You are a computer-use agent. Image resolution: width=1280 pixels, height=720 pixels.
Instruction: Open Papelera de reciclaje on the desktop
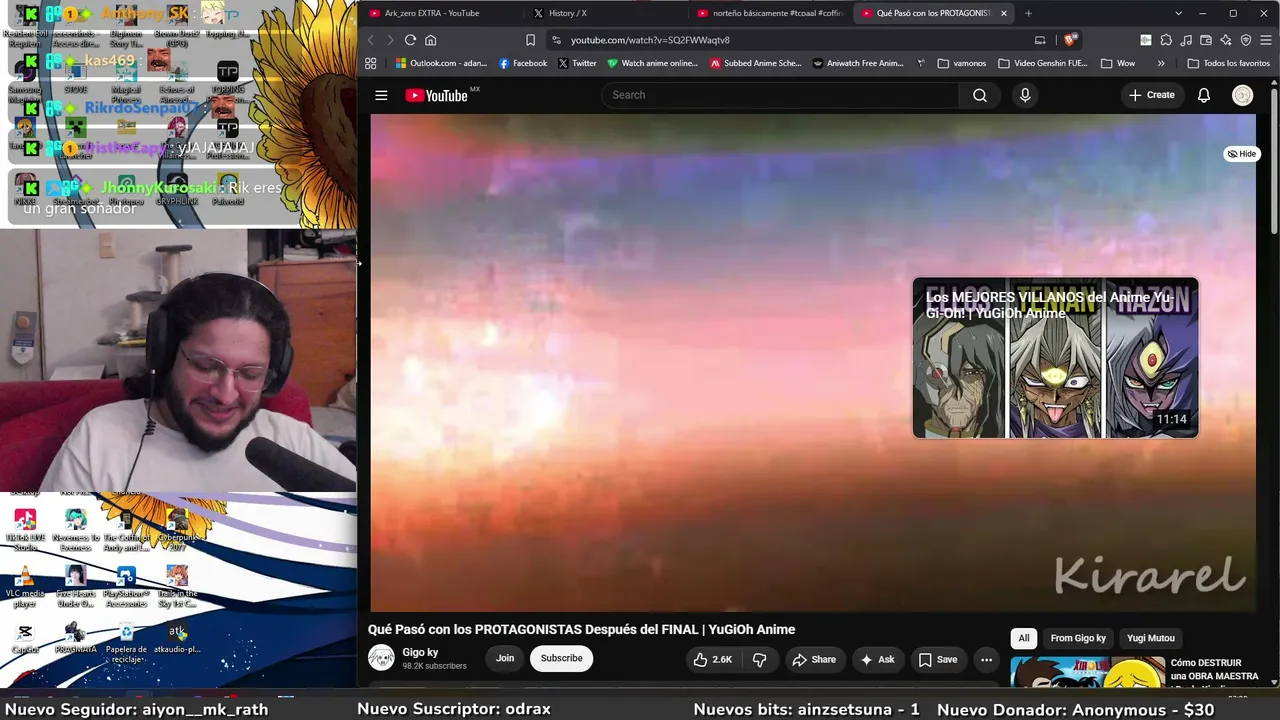click(126, 642)
